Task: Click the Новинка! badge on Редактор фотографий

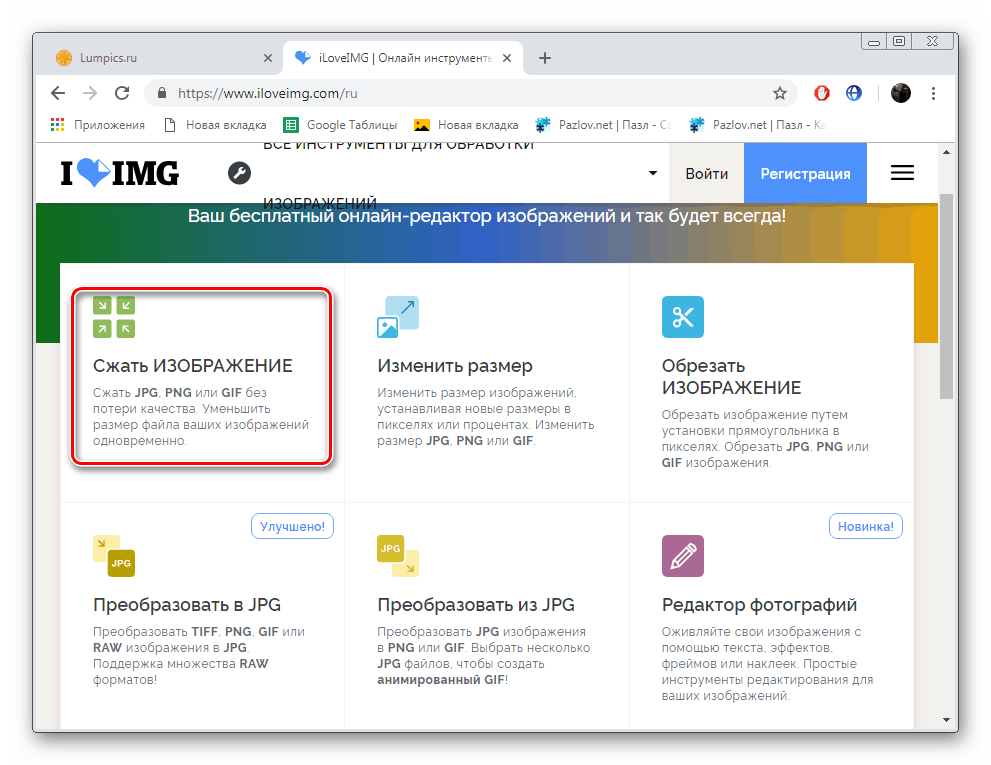Action: pyautogui.click(x=865, y=525)
